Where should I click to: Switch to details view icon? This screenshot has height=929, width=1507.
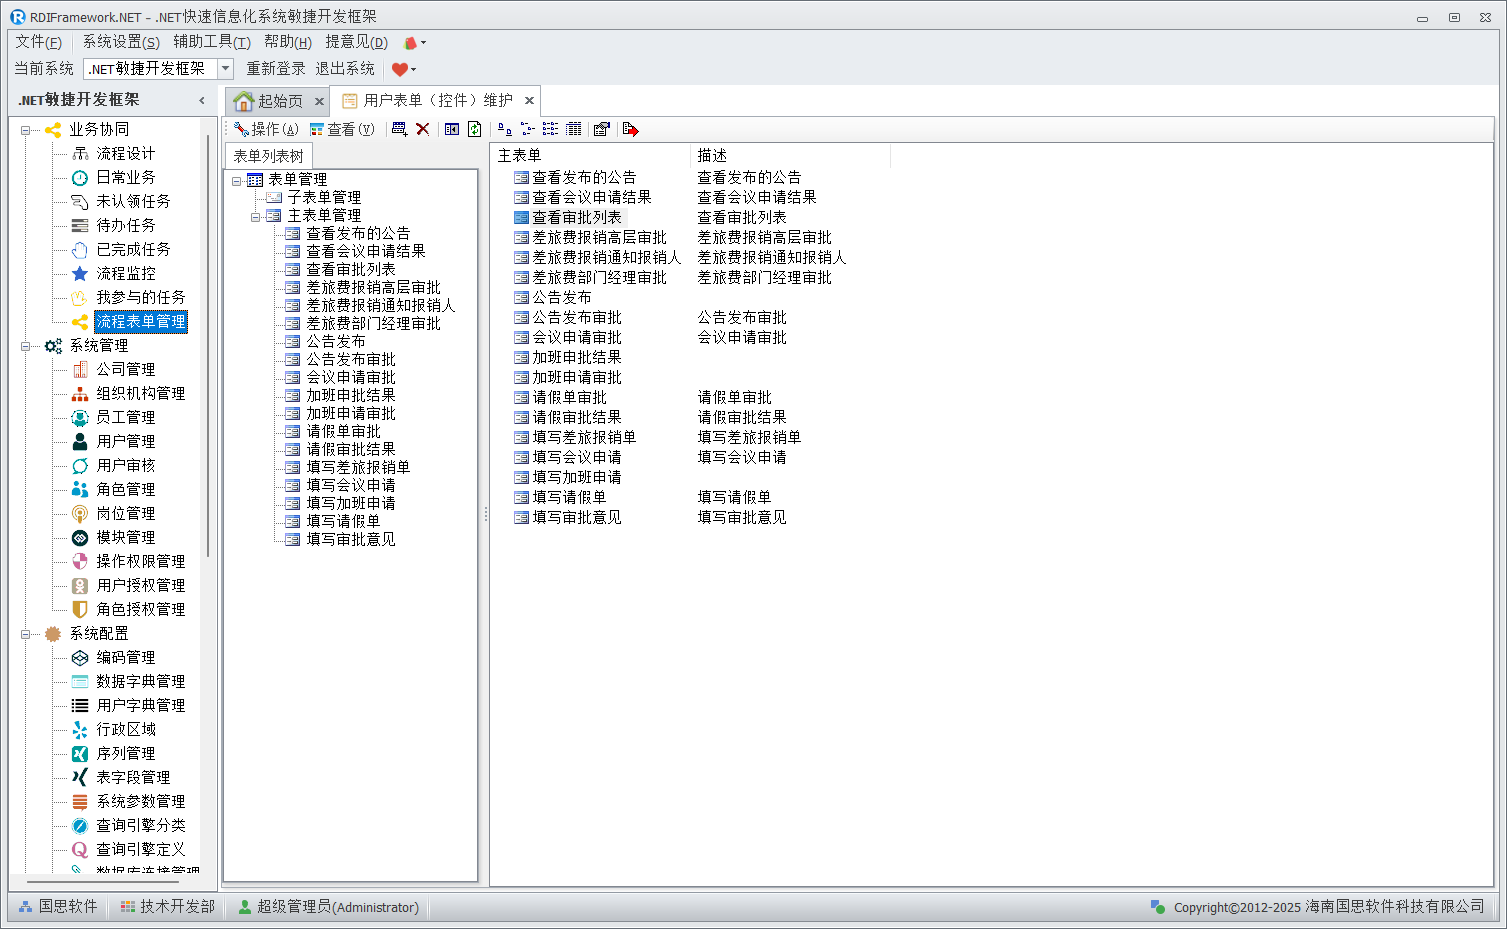(x=573, y=129)
